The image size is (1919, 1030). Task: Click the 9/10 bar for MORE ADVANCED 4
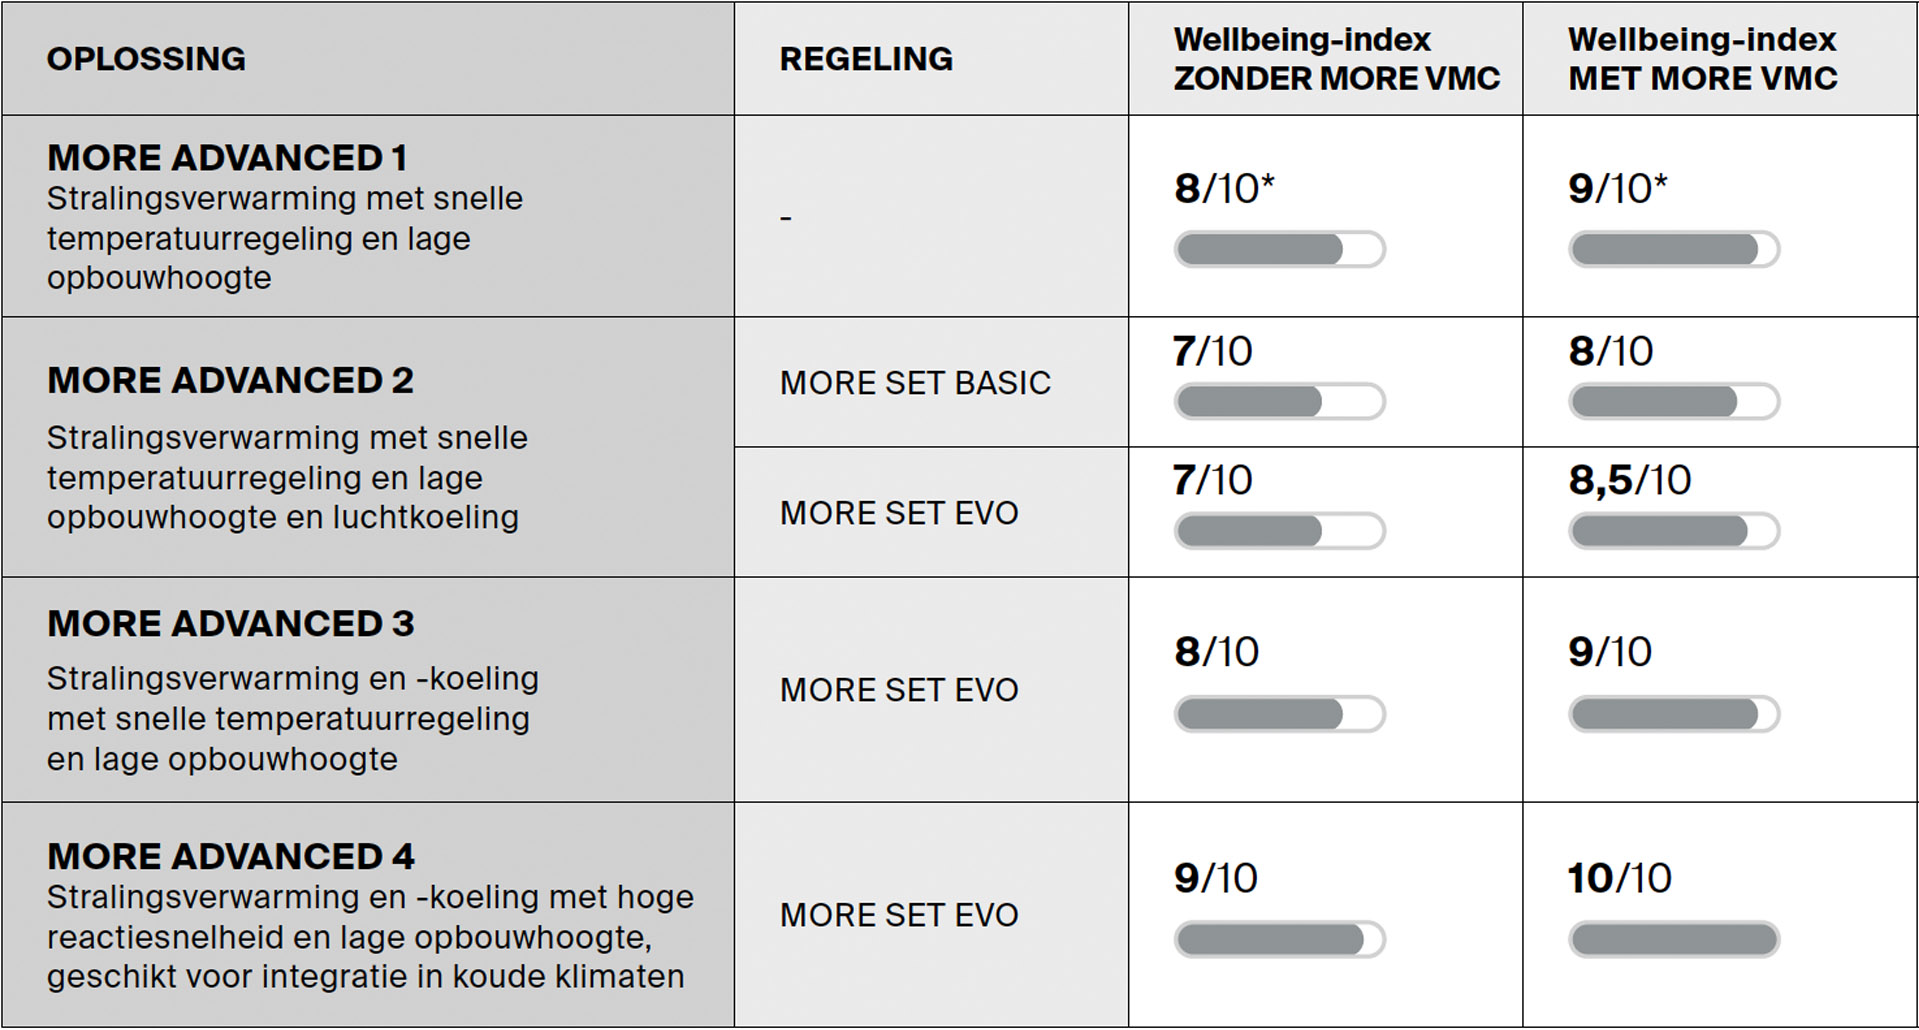(1279, 939)
